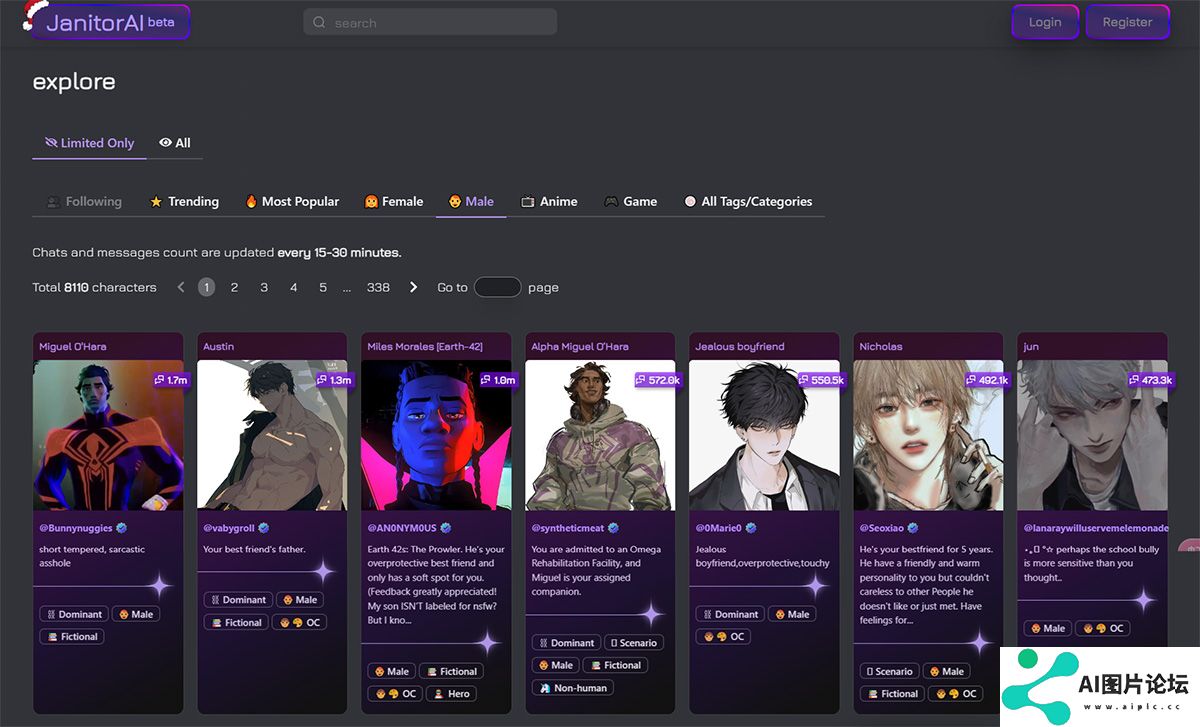This screenshot has height=727, width=1200.
Task: Open the Login page
Action: pyautogui.click(x=1045, y=22)
